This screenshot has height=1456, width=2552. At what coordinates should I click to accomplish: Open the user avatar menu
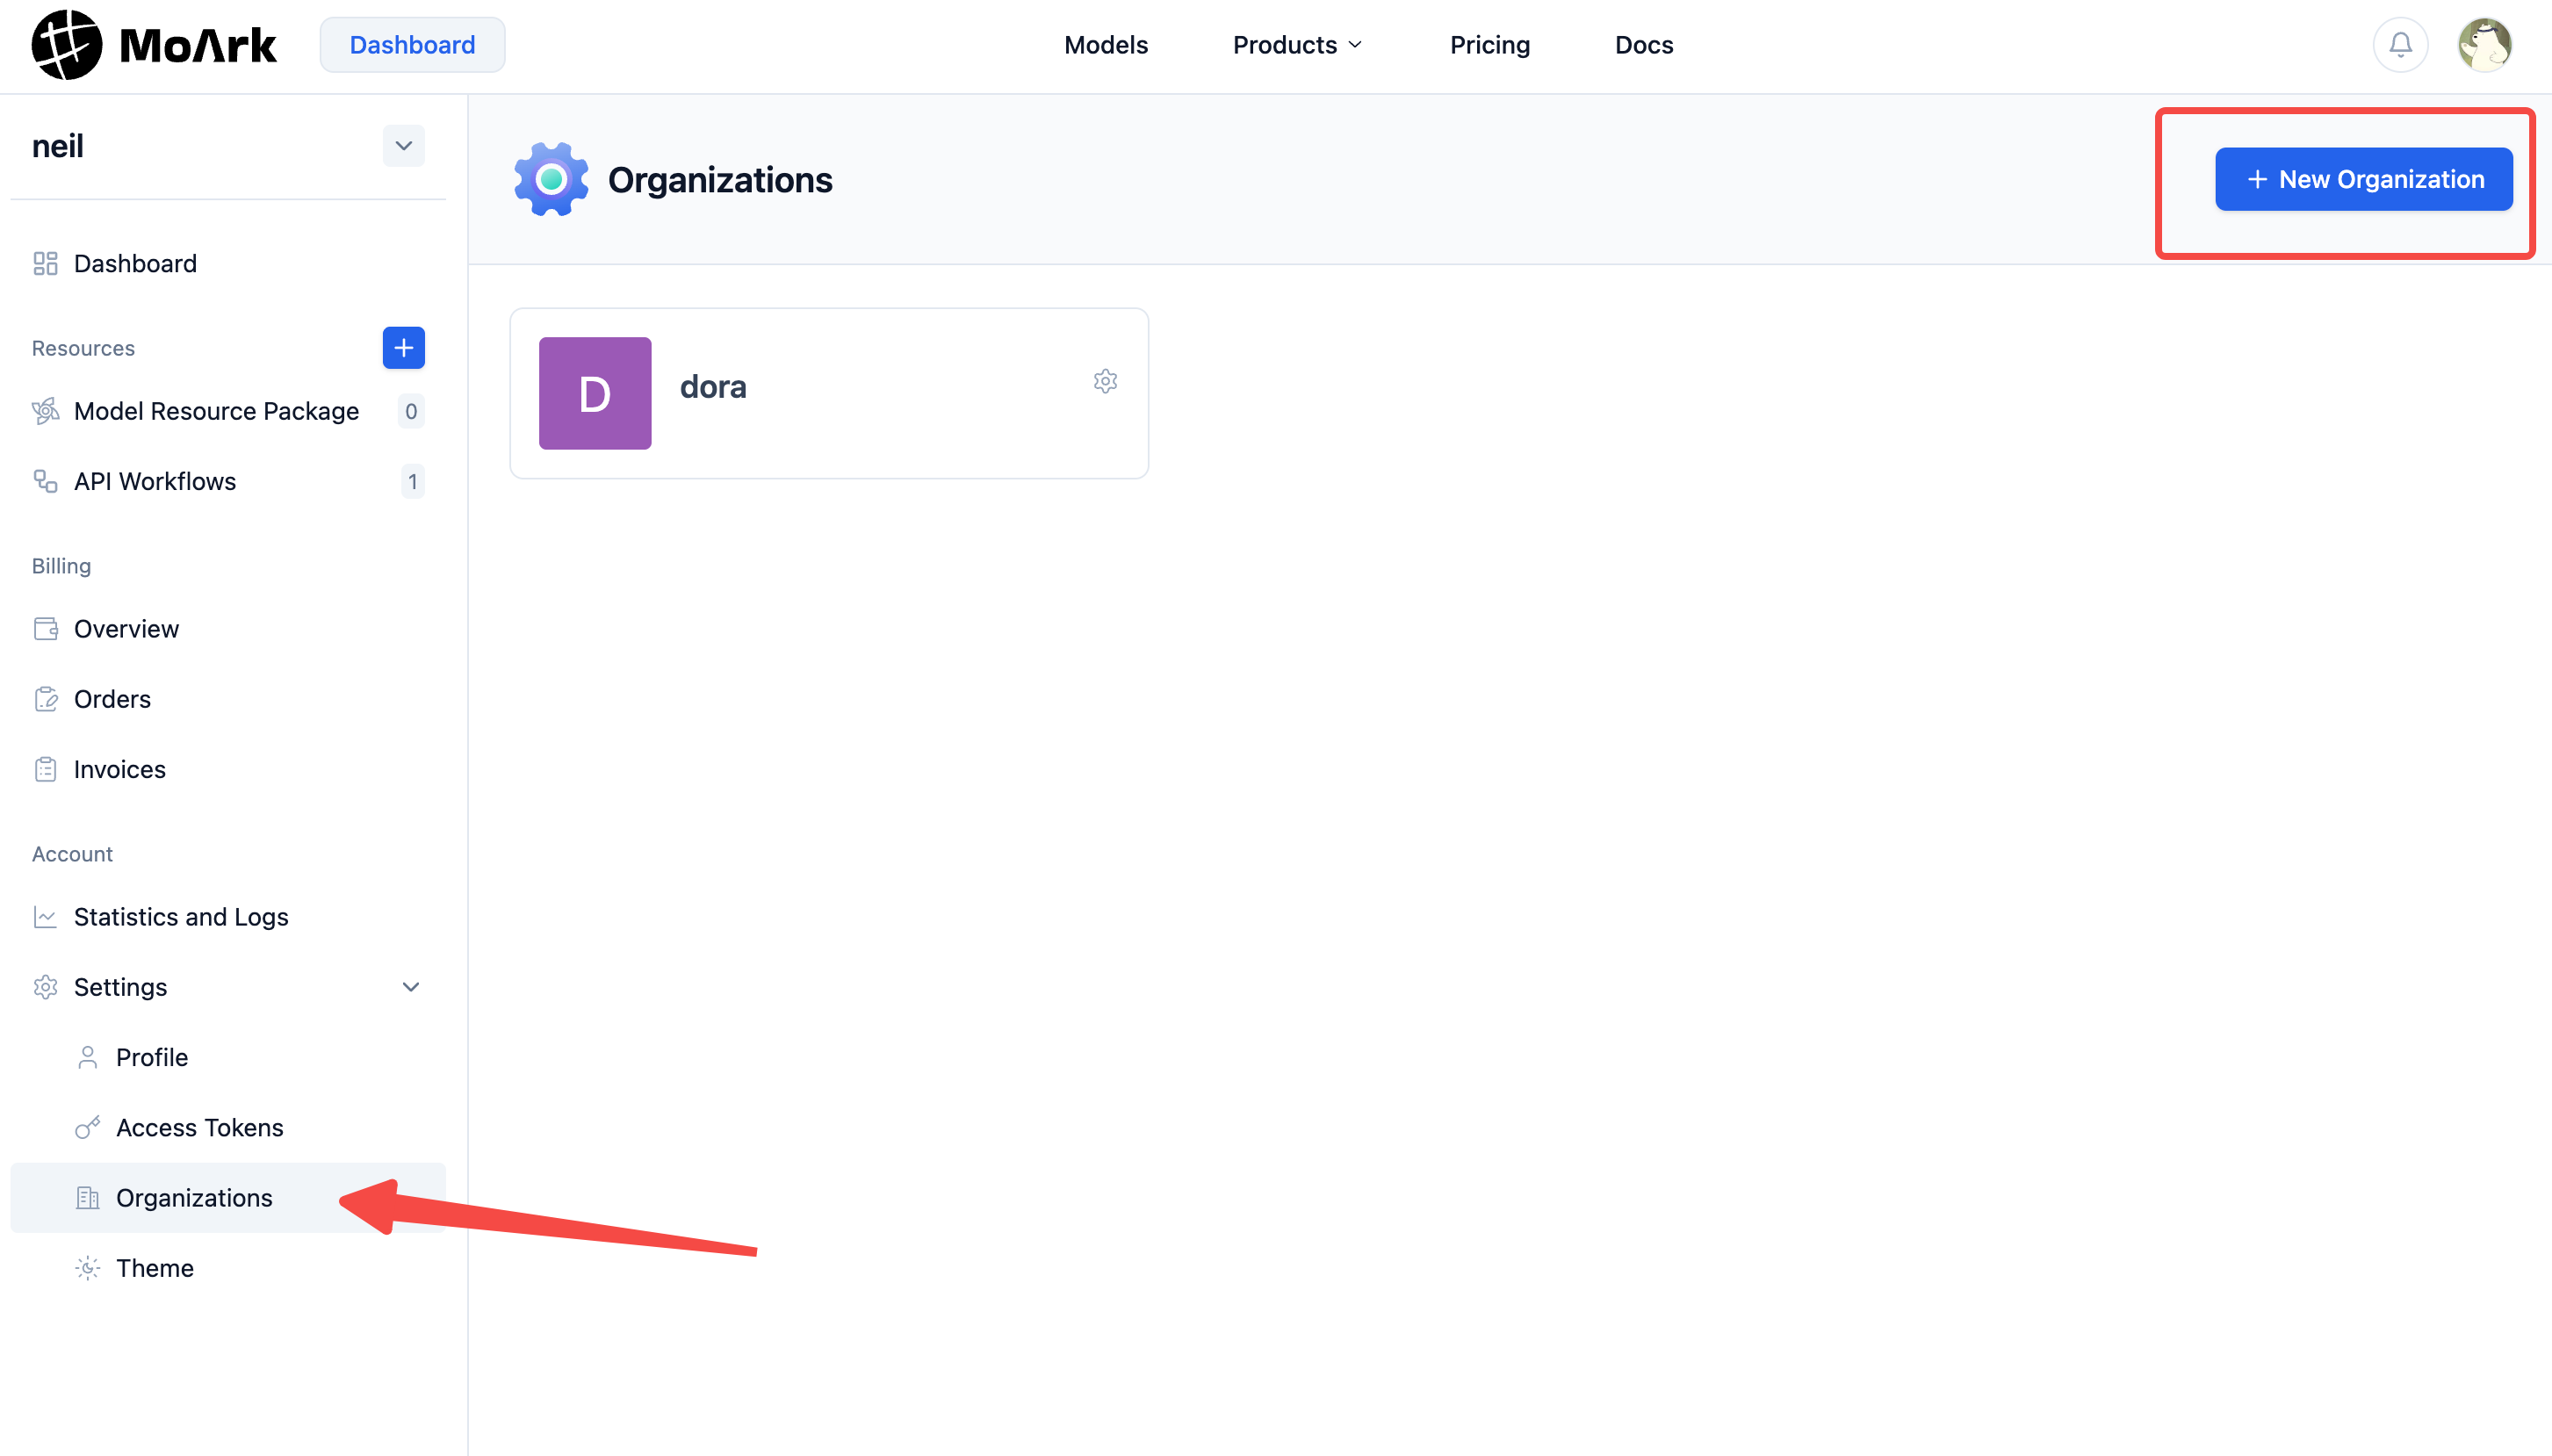tap(2484, 45)
